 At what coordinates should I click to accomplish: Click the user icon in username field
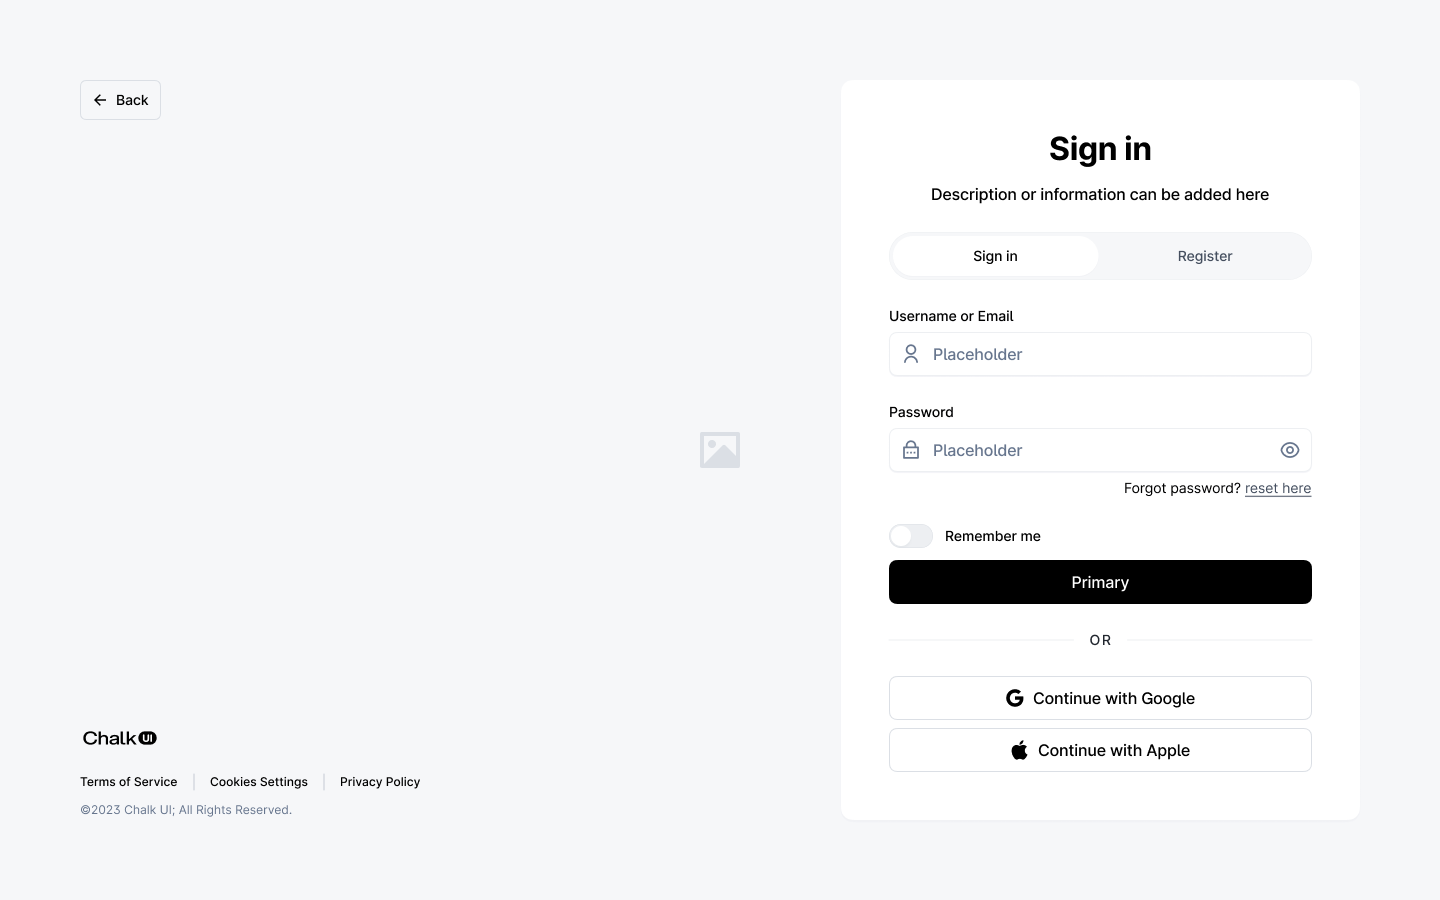coord(910,354)
